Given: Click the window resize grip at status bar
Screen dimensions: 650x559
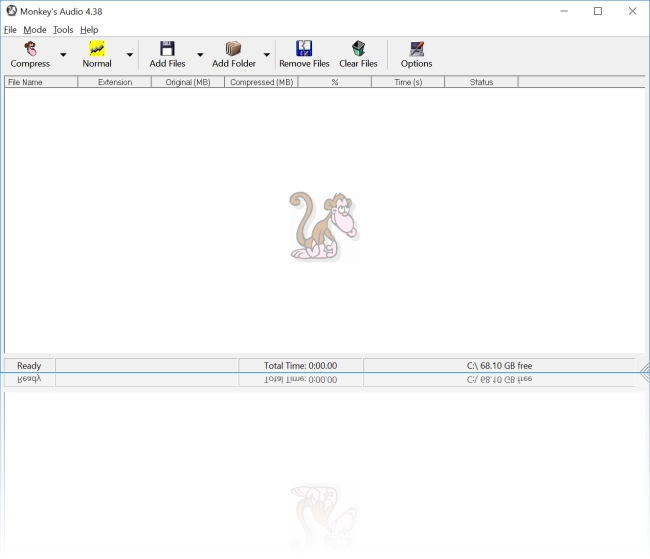Looking at the screenshot, I should pos(644,372).
